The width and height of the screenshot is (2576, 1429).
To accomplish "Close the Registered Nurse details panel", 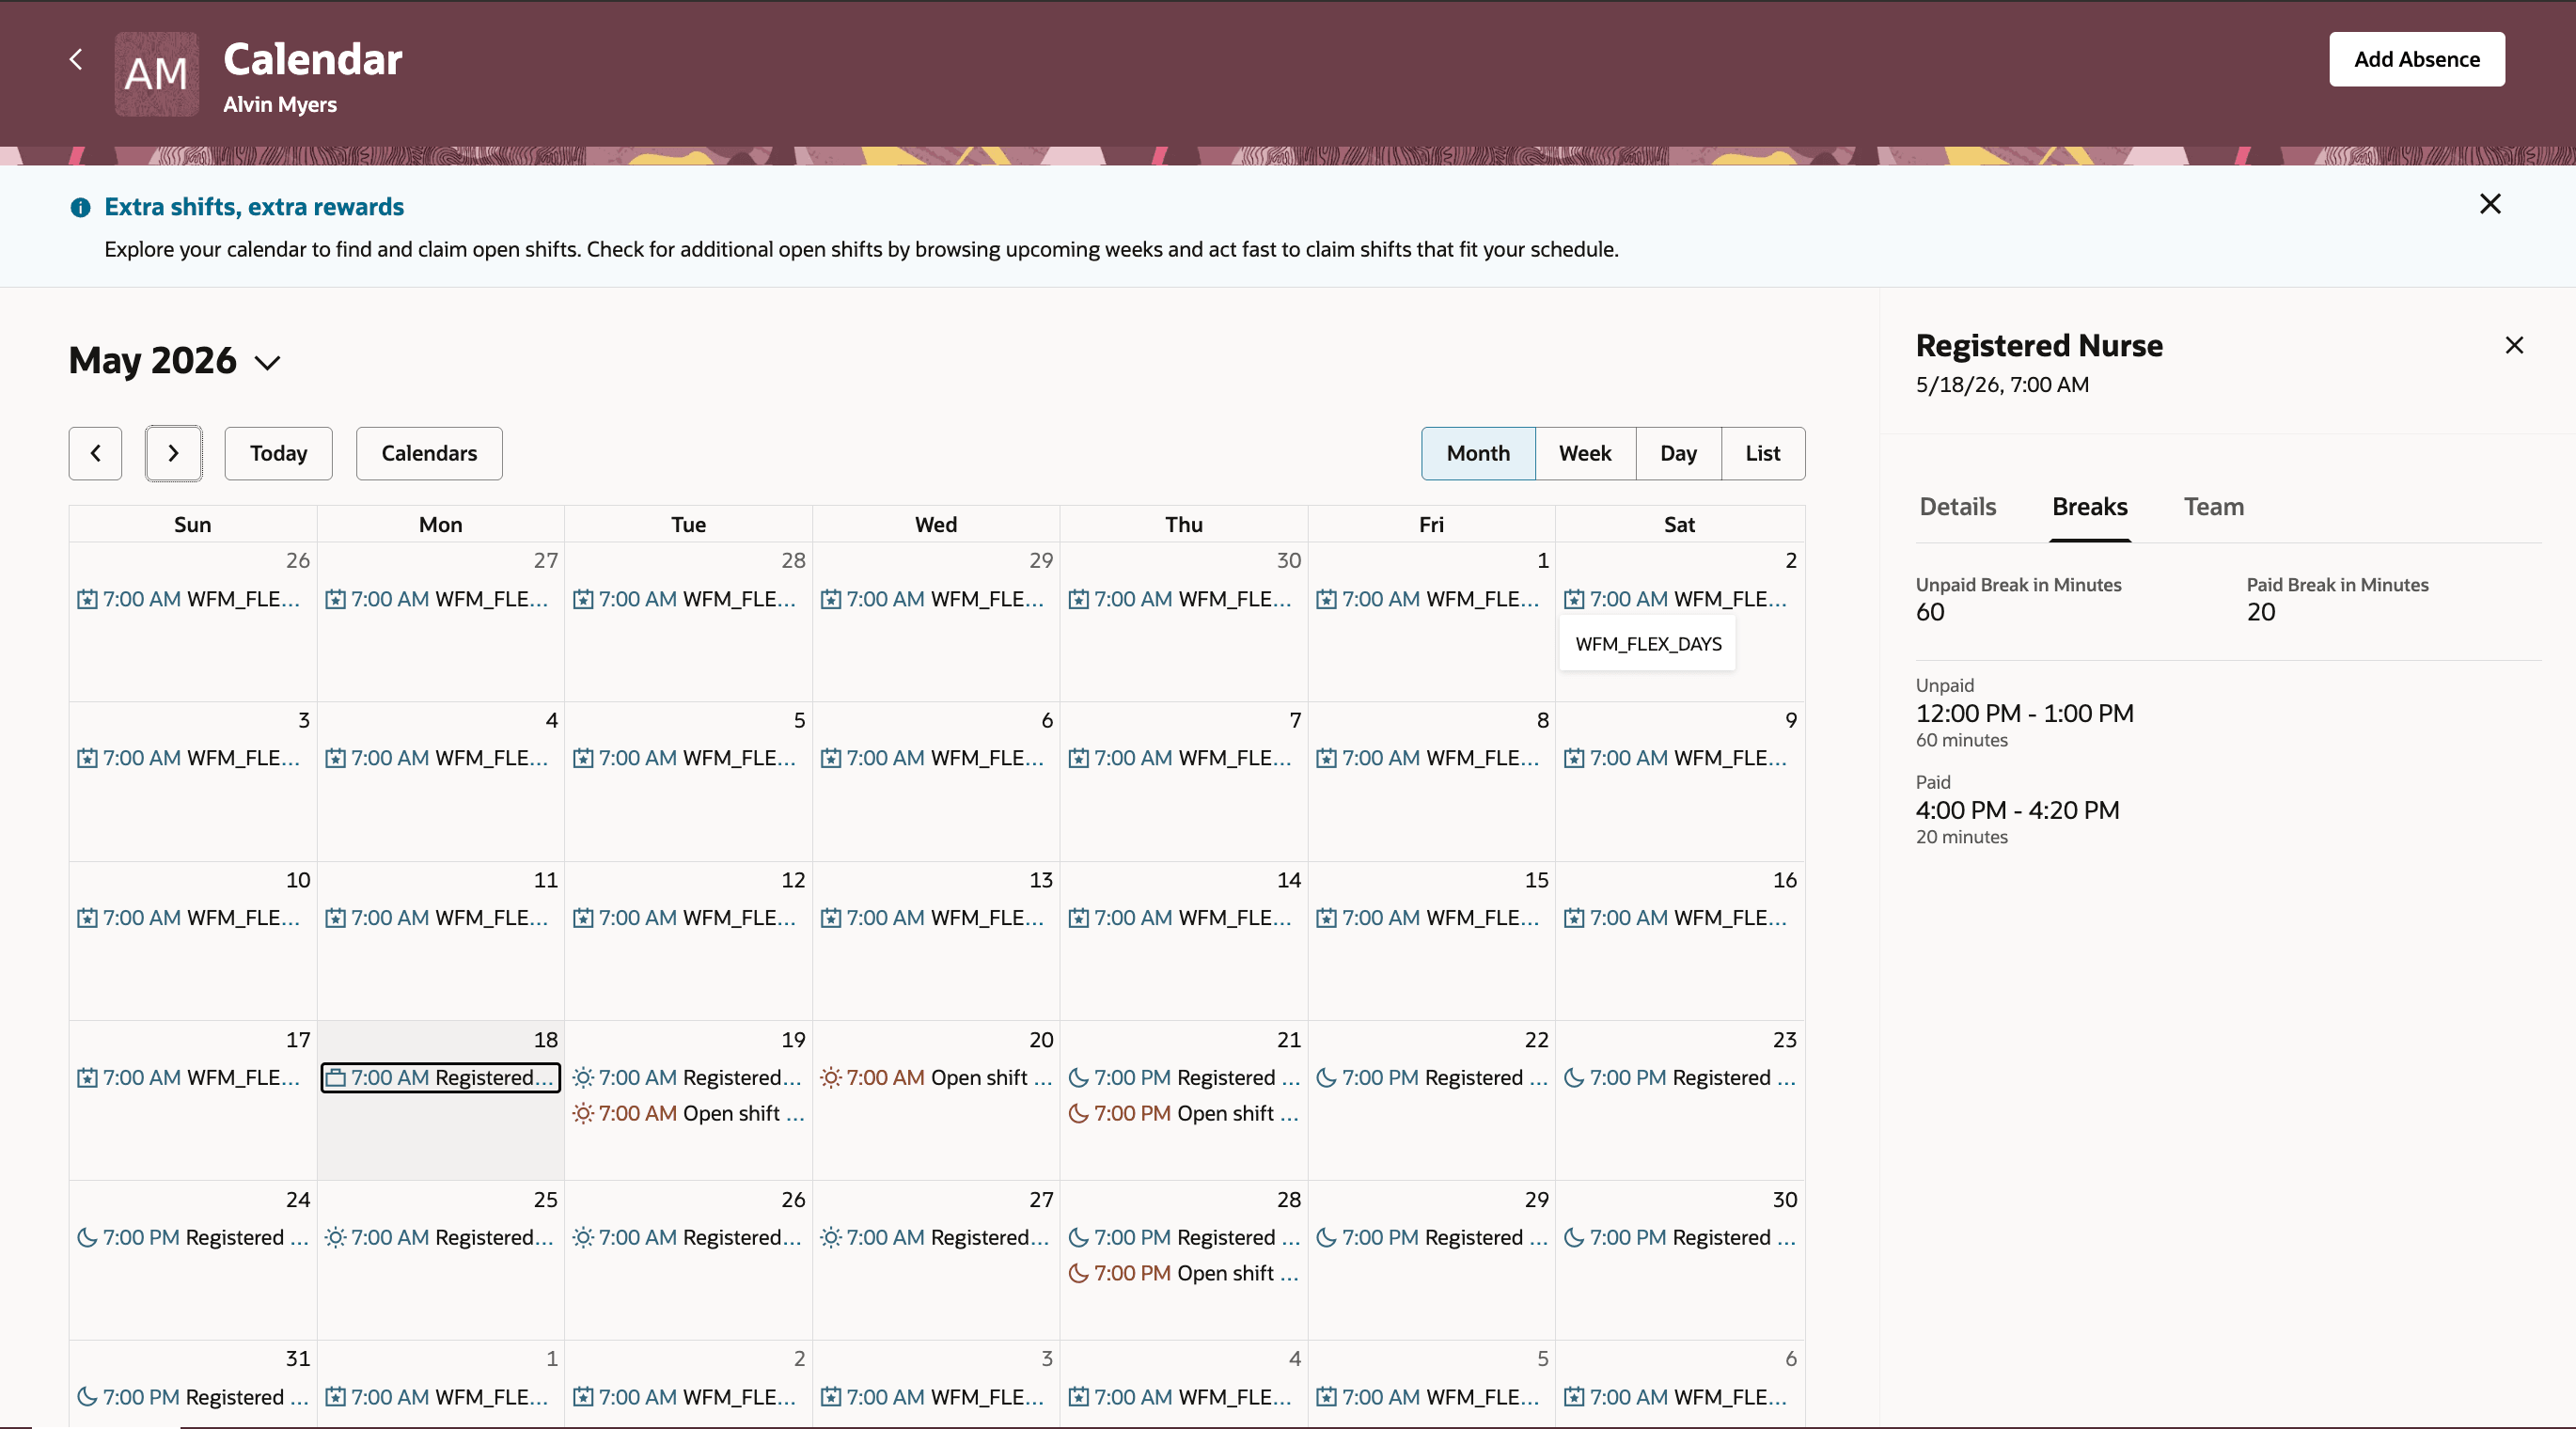I will click(2514, 345).
